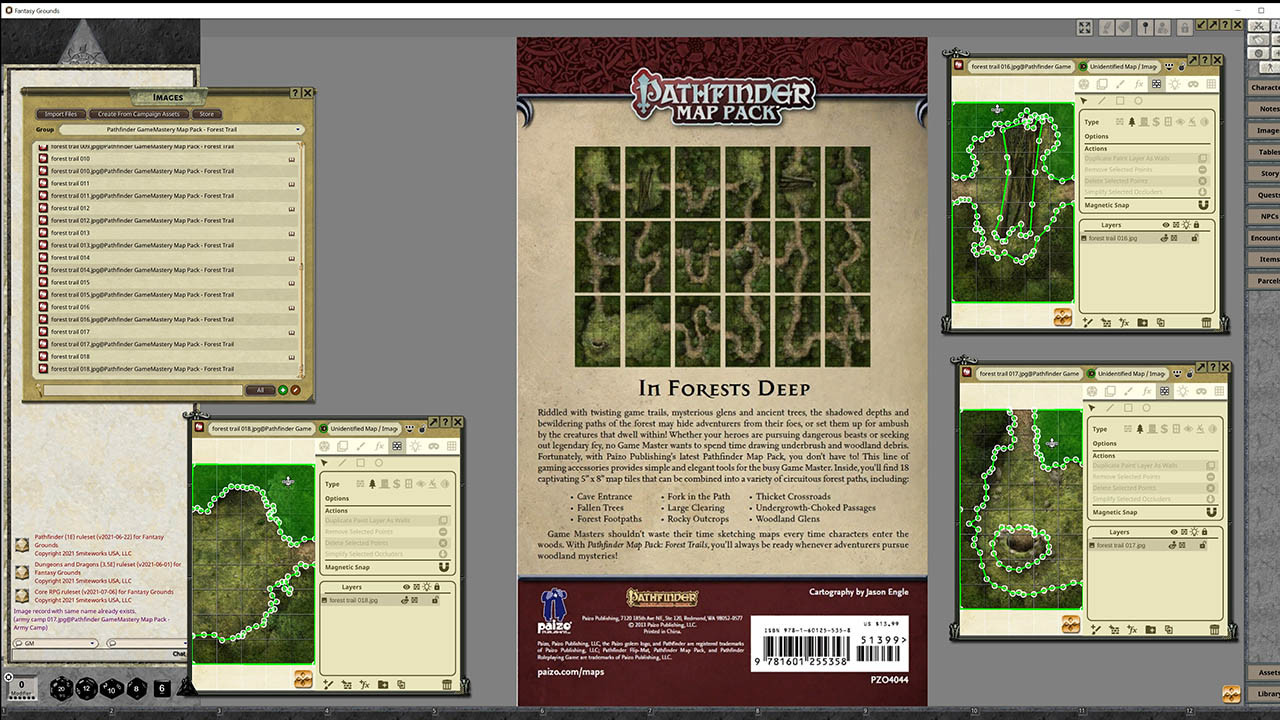This screenshot has height=720, width=1280.
Task: Click add folder icon in forest trail 018 window
Action: pyautogui.click(x=382, y=685)
